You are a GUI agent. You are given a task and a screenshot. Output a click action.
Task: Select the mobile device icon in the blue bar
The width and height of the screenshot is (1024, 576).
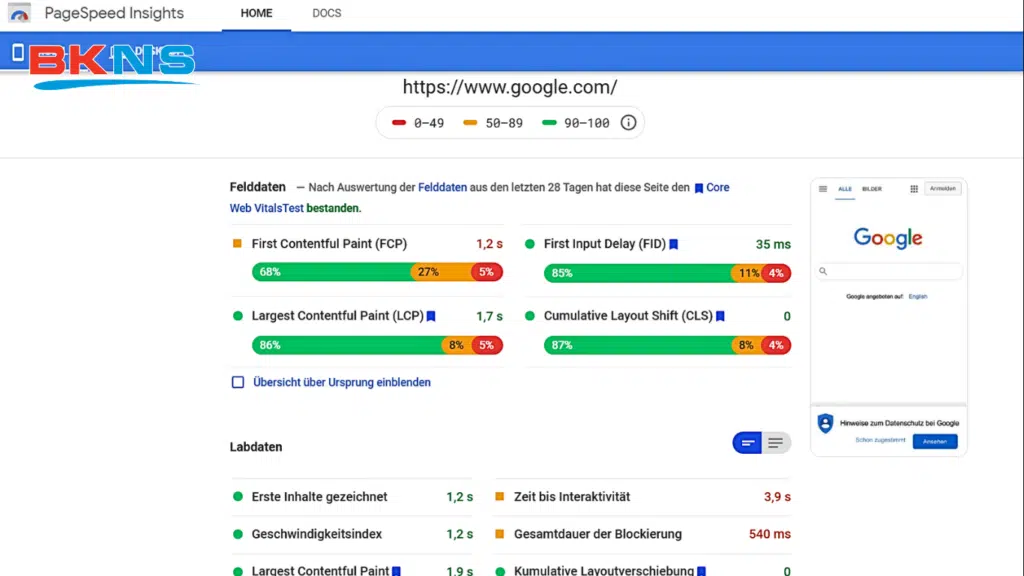click(x=18, y=52)
